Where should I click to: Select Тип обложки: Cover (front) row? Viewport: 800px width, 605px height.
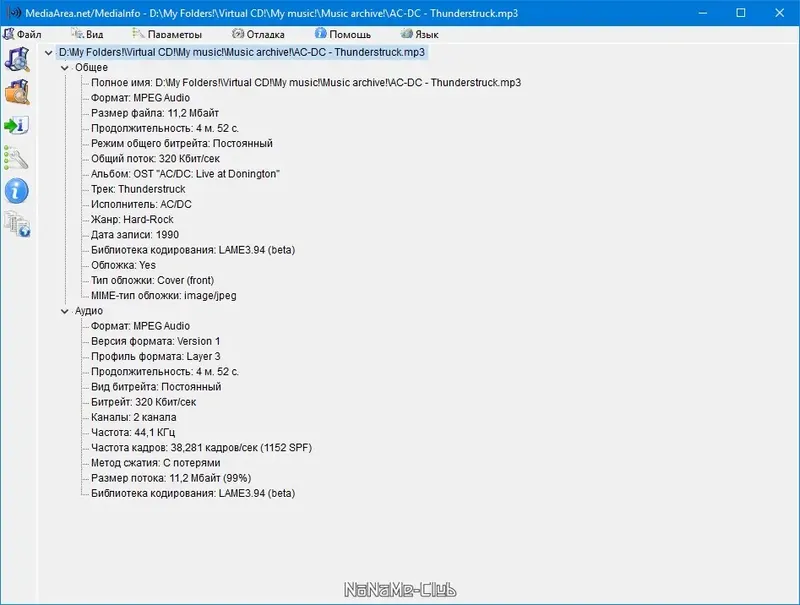pyautogui.click(x=152, y=281)
